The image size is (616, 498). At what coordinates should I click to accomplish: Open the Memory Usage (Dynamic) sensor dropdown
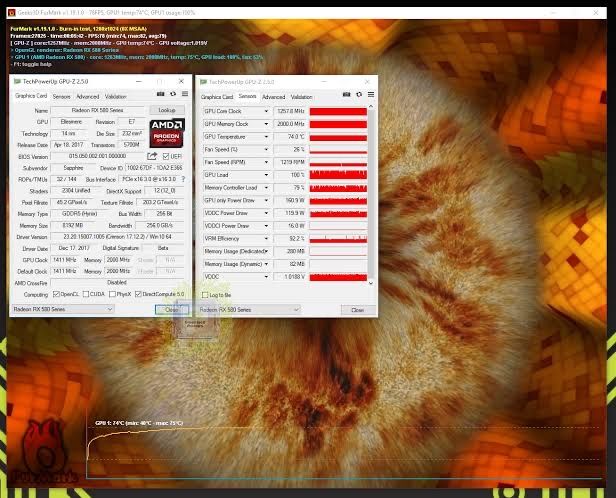266,264
